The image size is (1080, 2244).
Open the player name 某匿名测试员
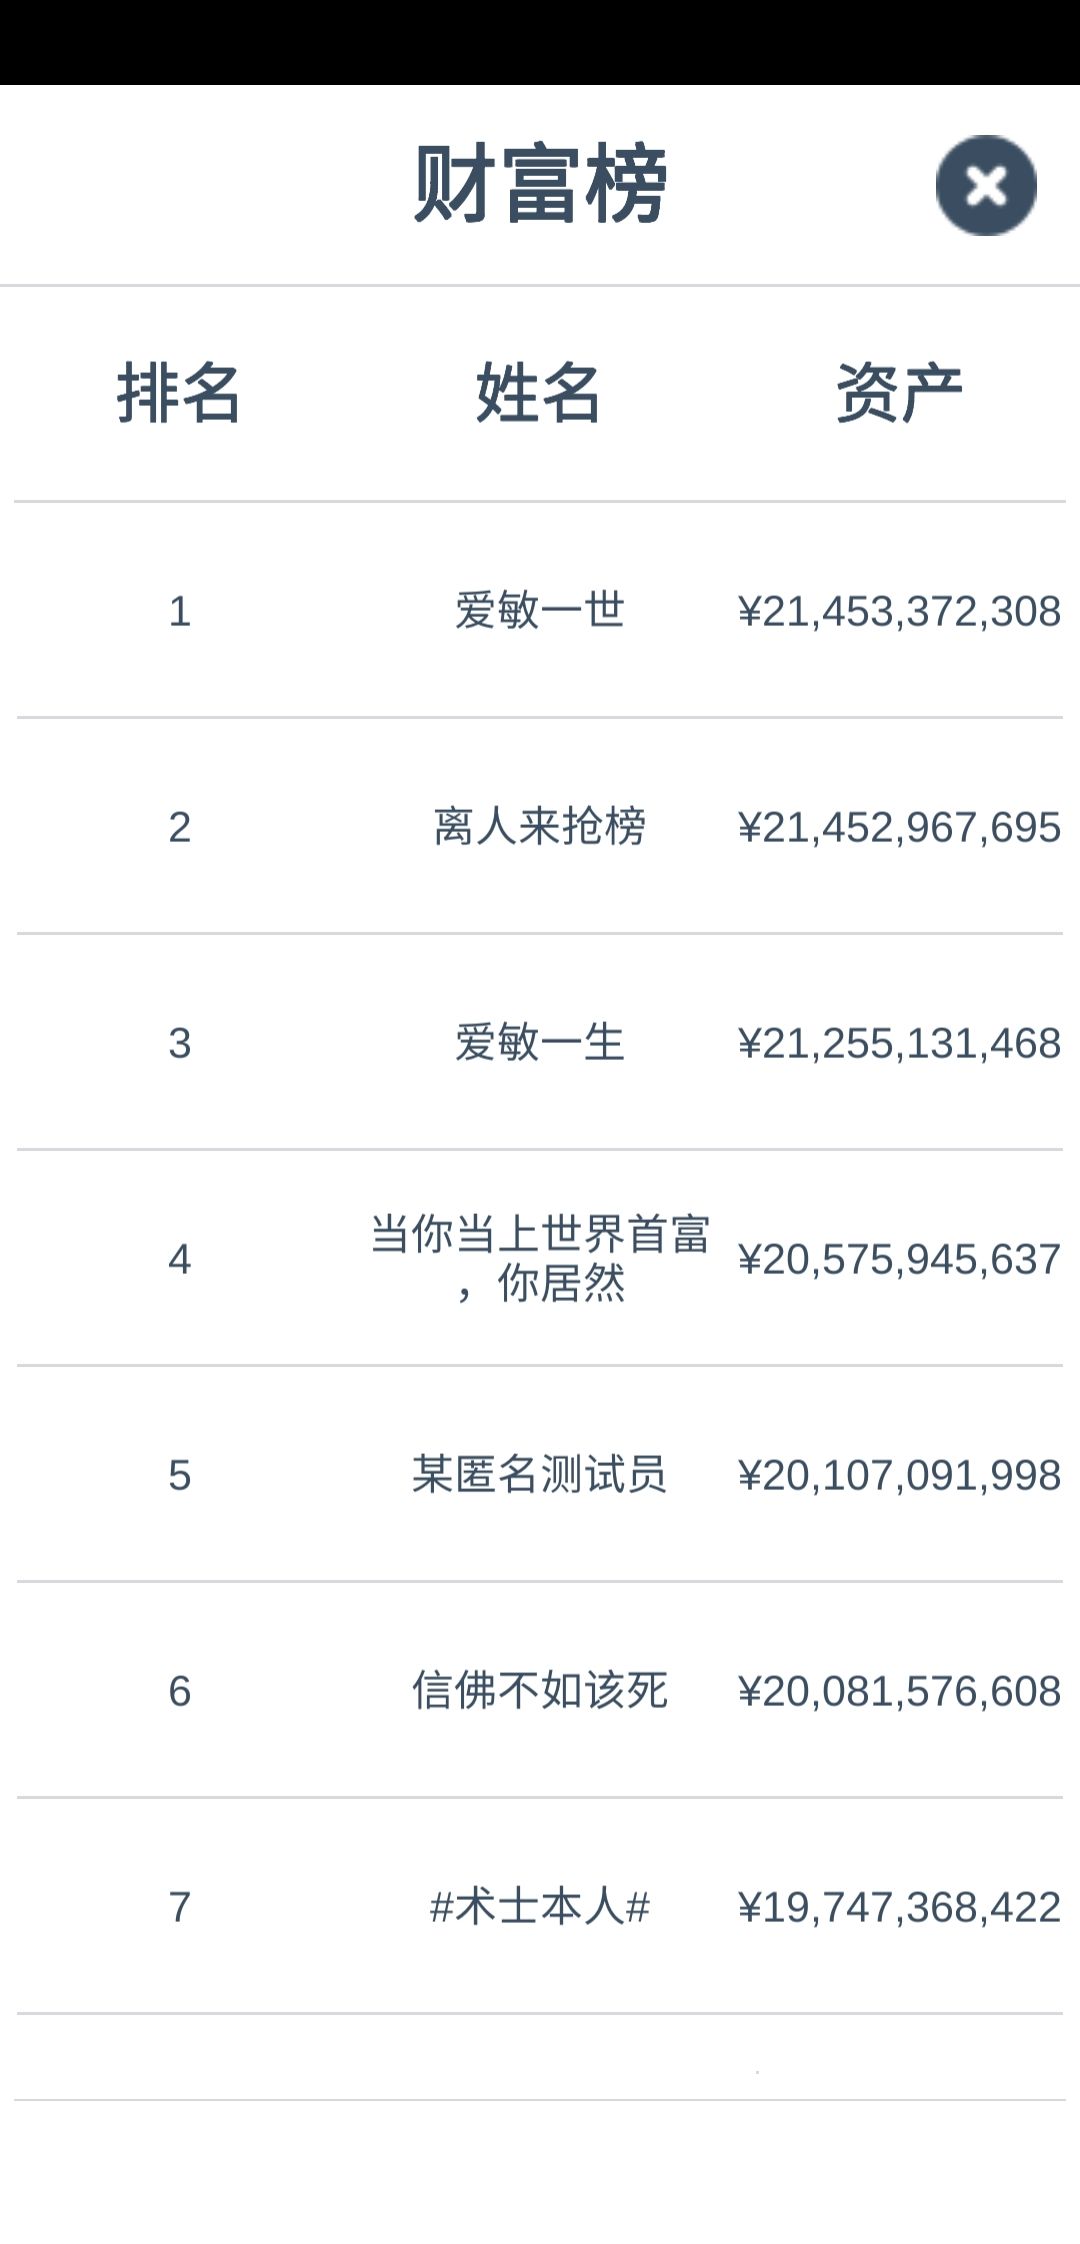[x=540, y=1475]
